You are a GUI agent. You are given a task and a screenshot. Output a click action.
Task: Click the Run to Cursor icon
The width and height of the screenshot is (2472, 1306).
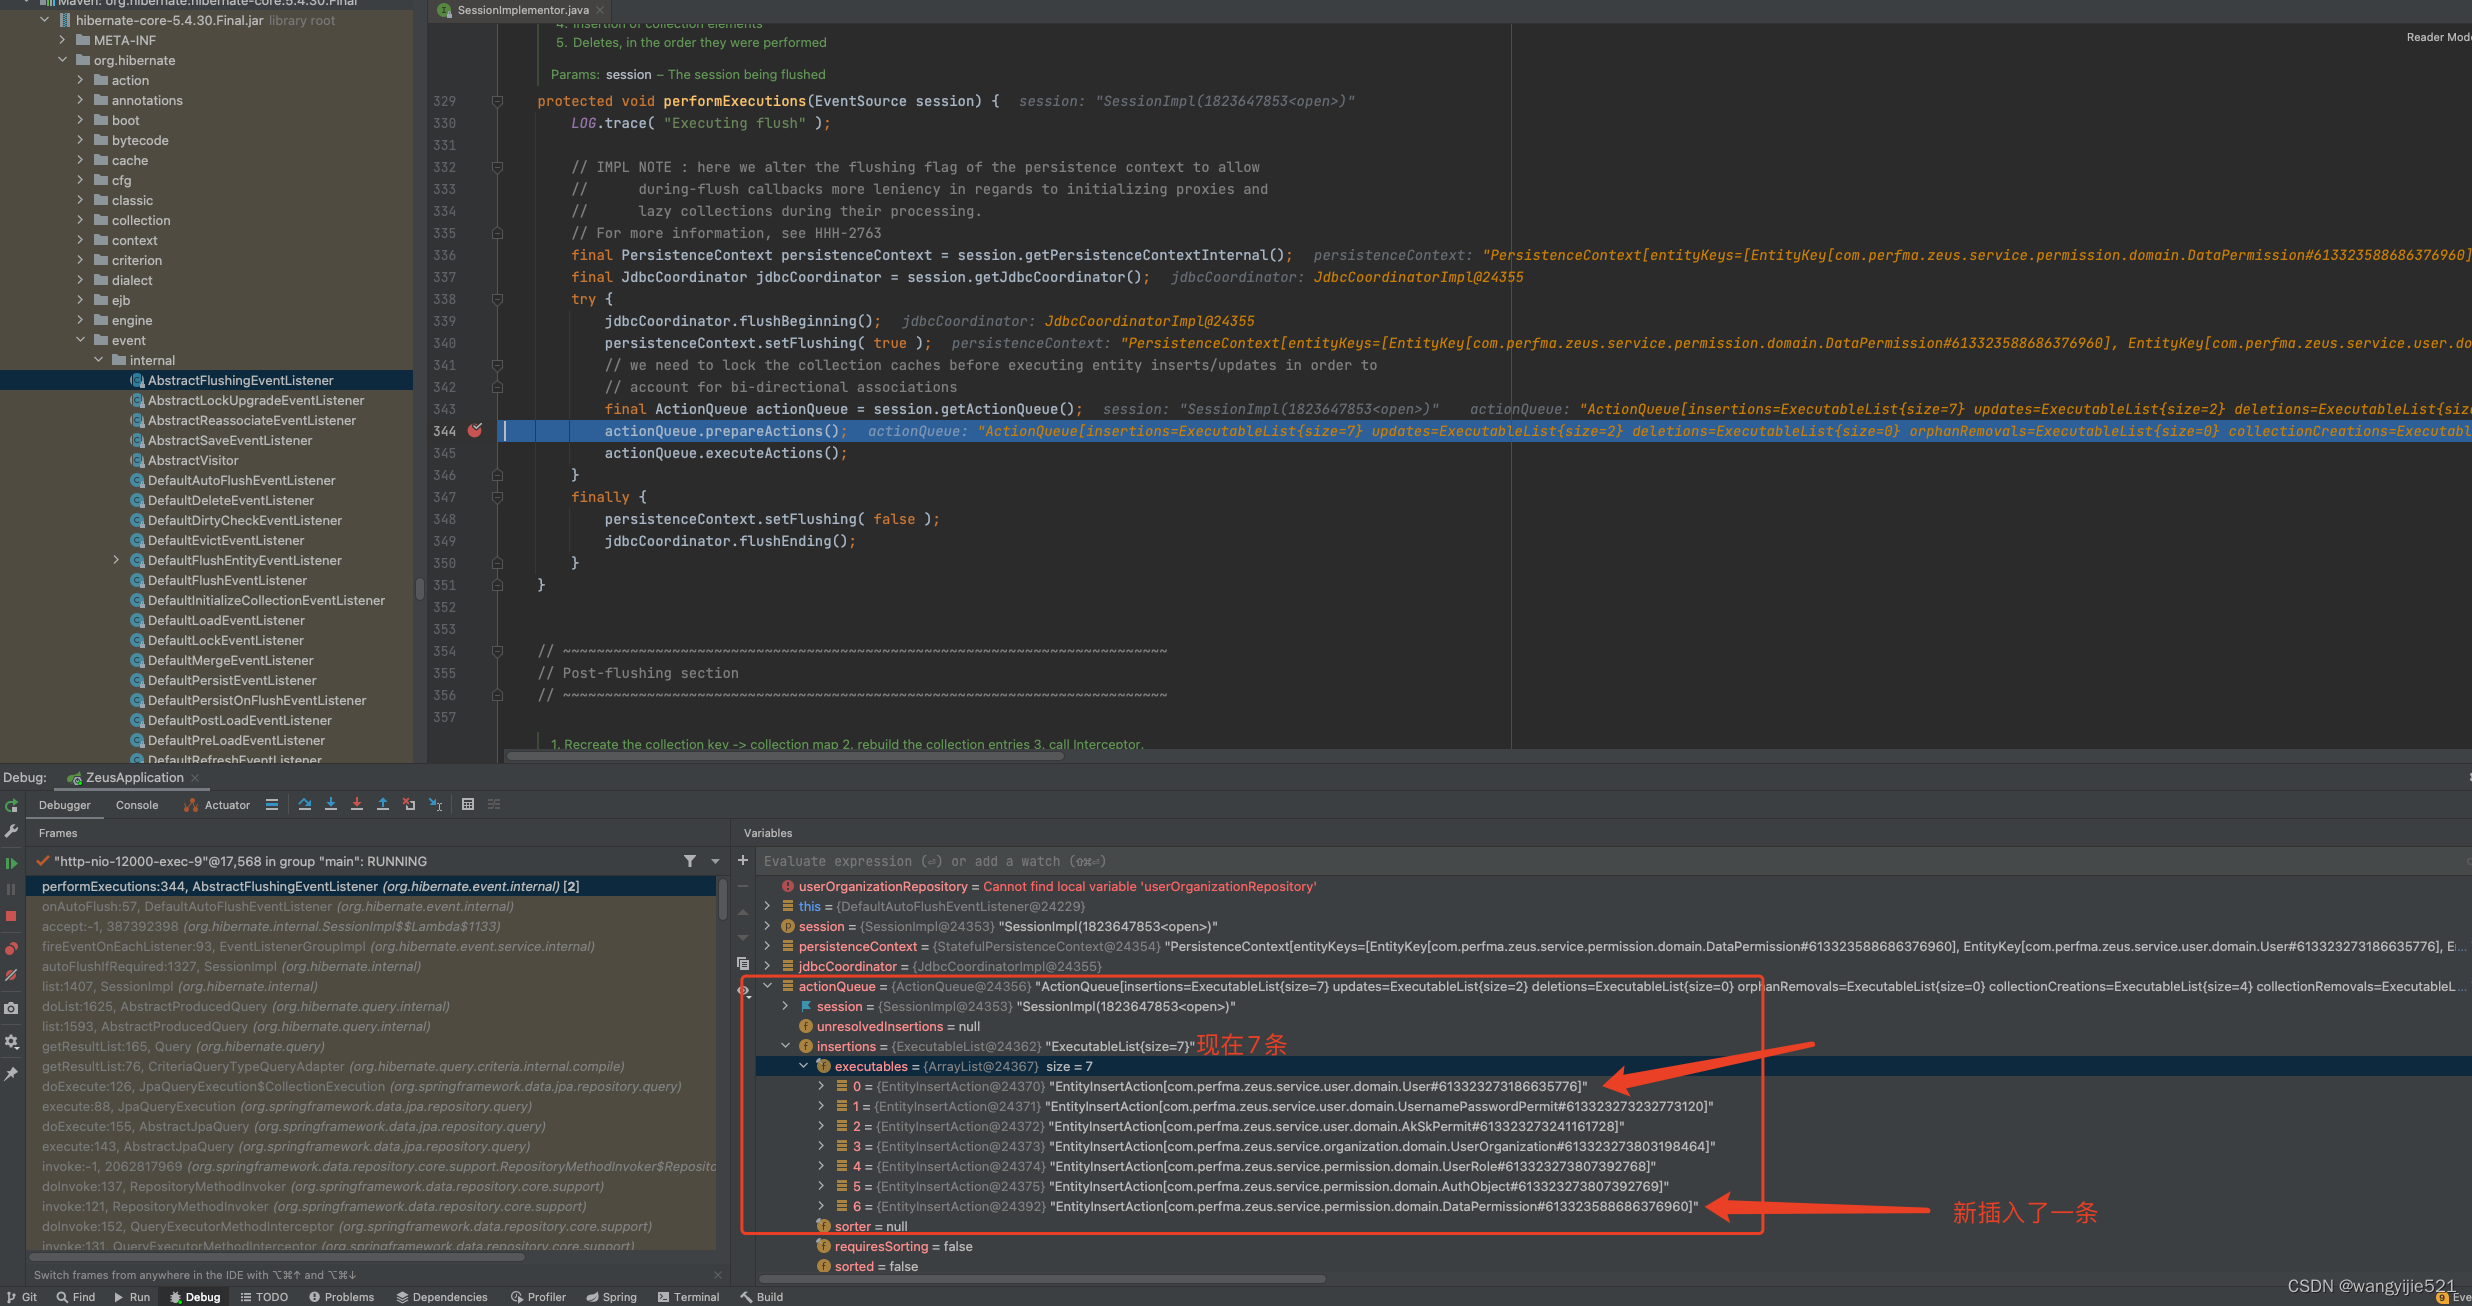tap(435, 804)
